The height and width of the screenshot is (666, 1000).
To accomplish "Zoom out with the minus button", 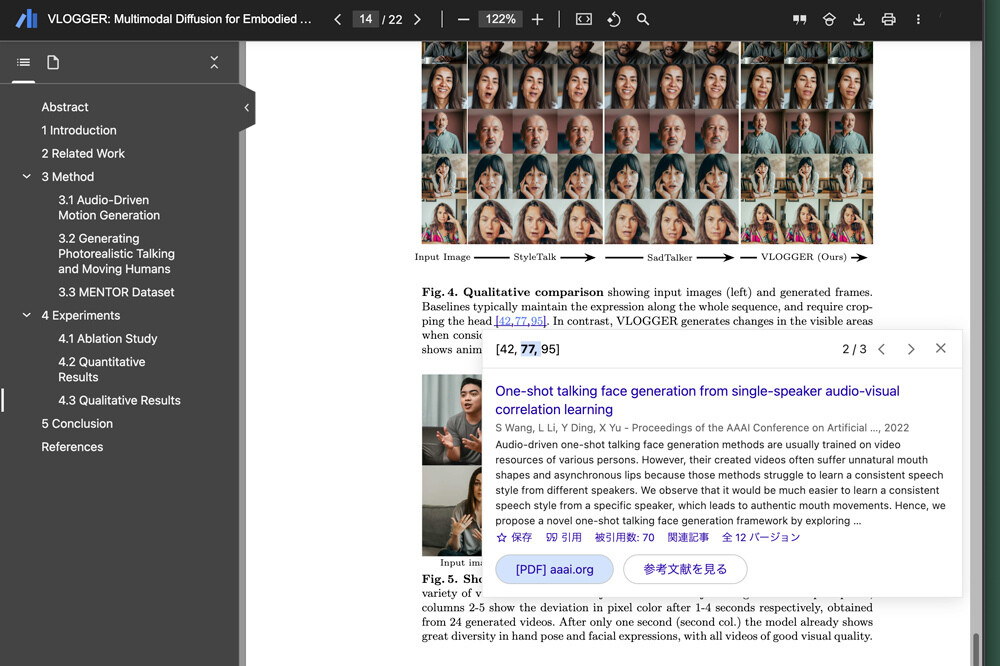I will 463,19.
